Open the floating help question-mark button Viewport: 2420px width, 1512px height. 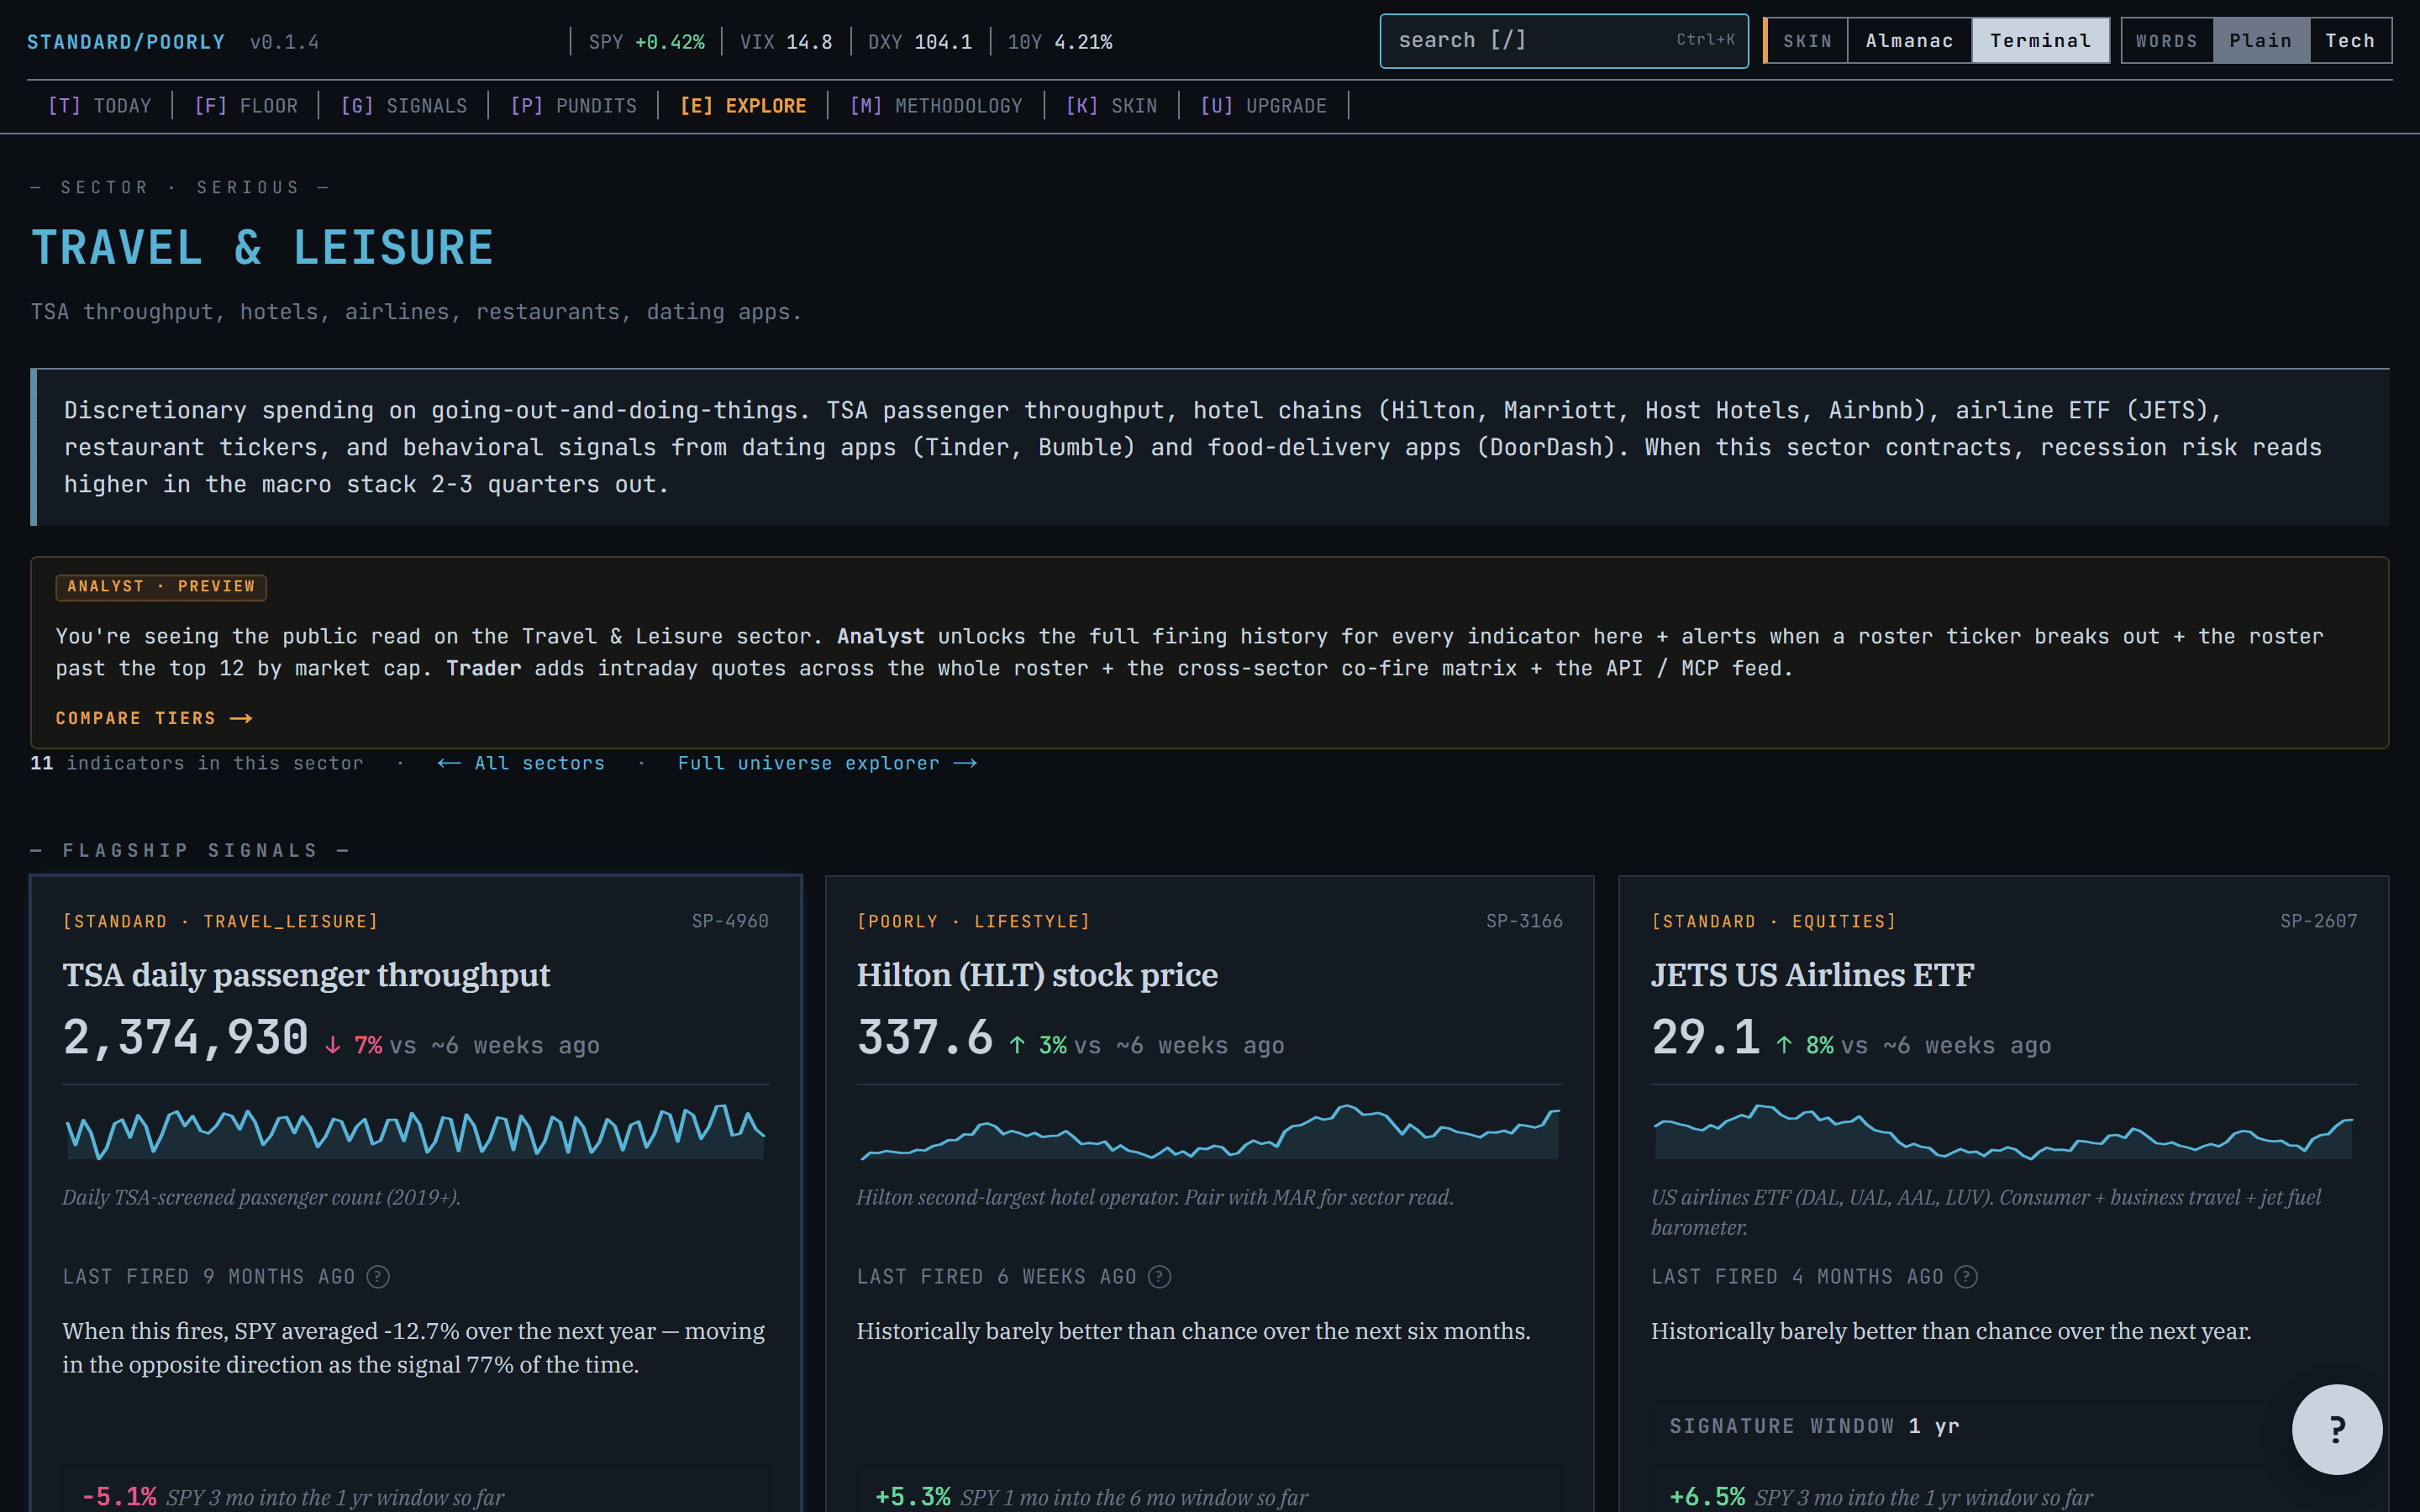tap(2337, 1429)
